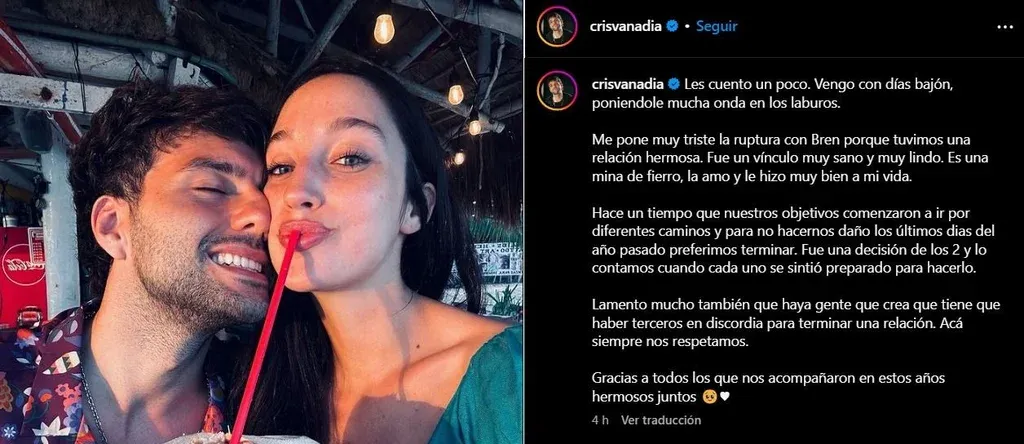Select the crisvanadia username in the caption
Image resolution: width=1024 pixels, height=444 pixels.
click(x=626, y=84)
